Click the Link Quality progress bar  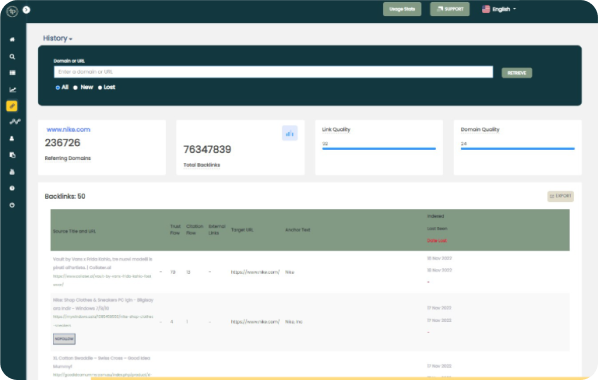coord(379,148)
